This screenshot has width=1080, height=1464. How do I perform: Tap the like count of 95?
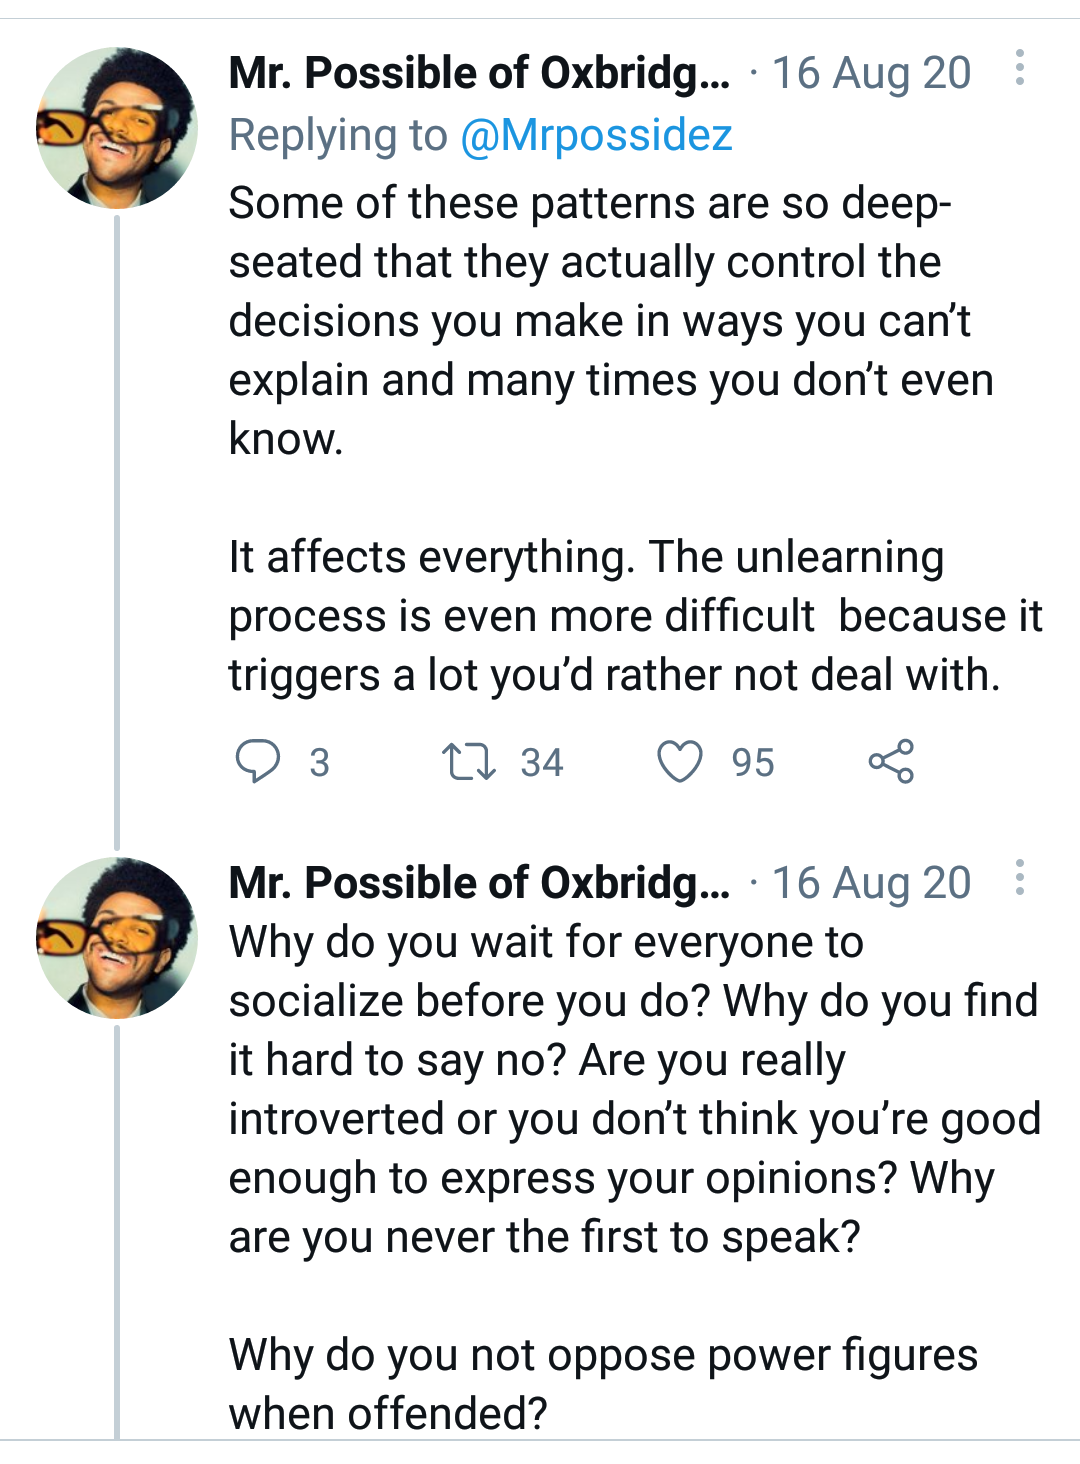pos(752,763)
